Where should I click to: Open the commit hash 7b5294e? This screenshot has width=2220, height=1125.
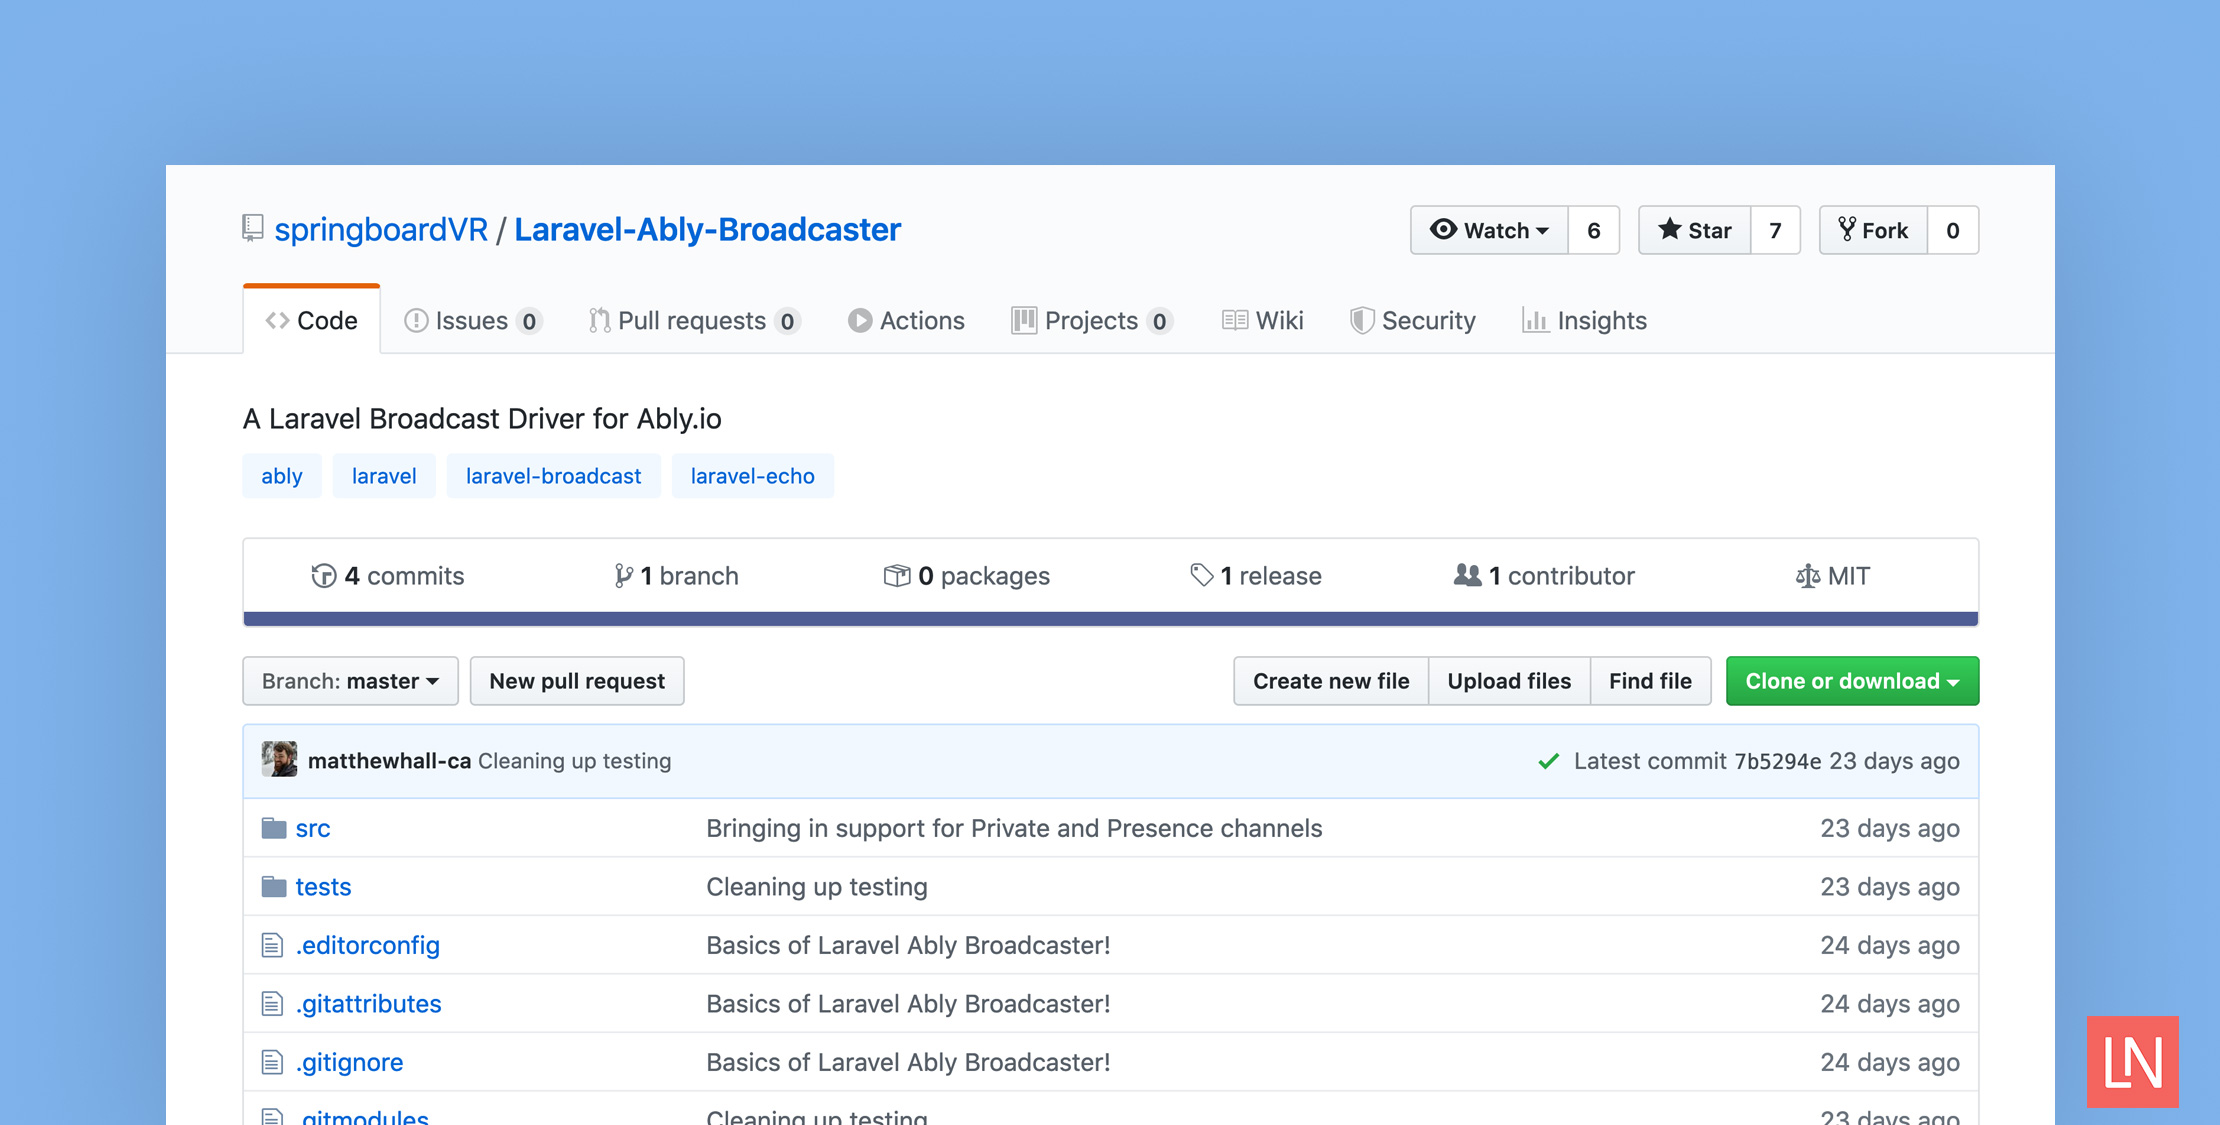coord(1778,761)
